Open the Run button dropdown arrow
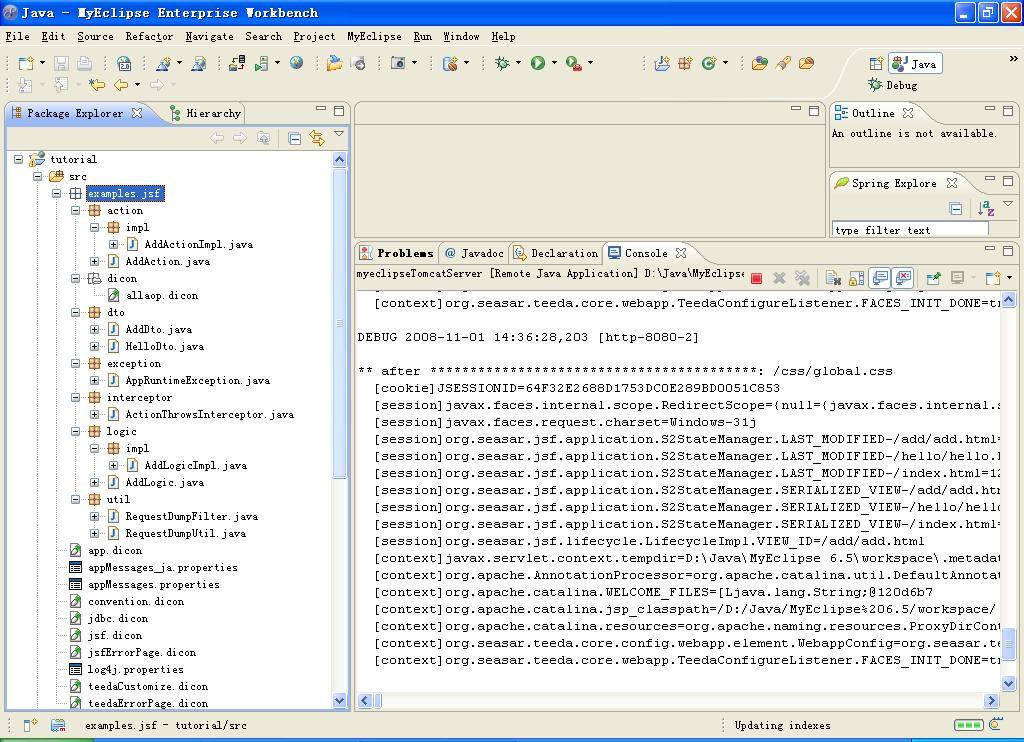 554,63
